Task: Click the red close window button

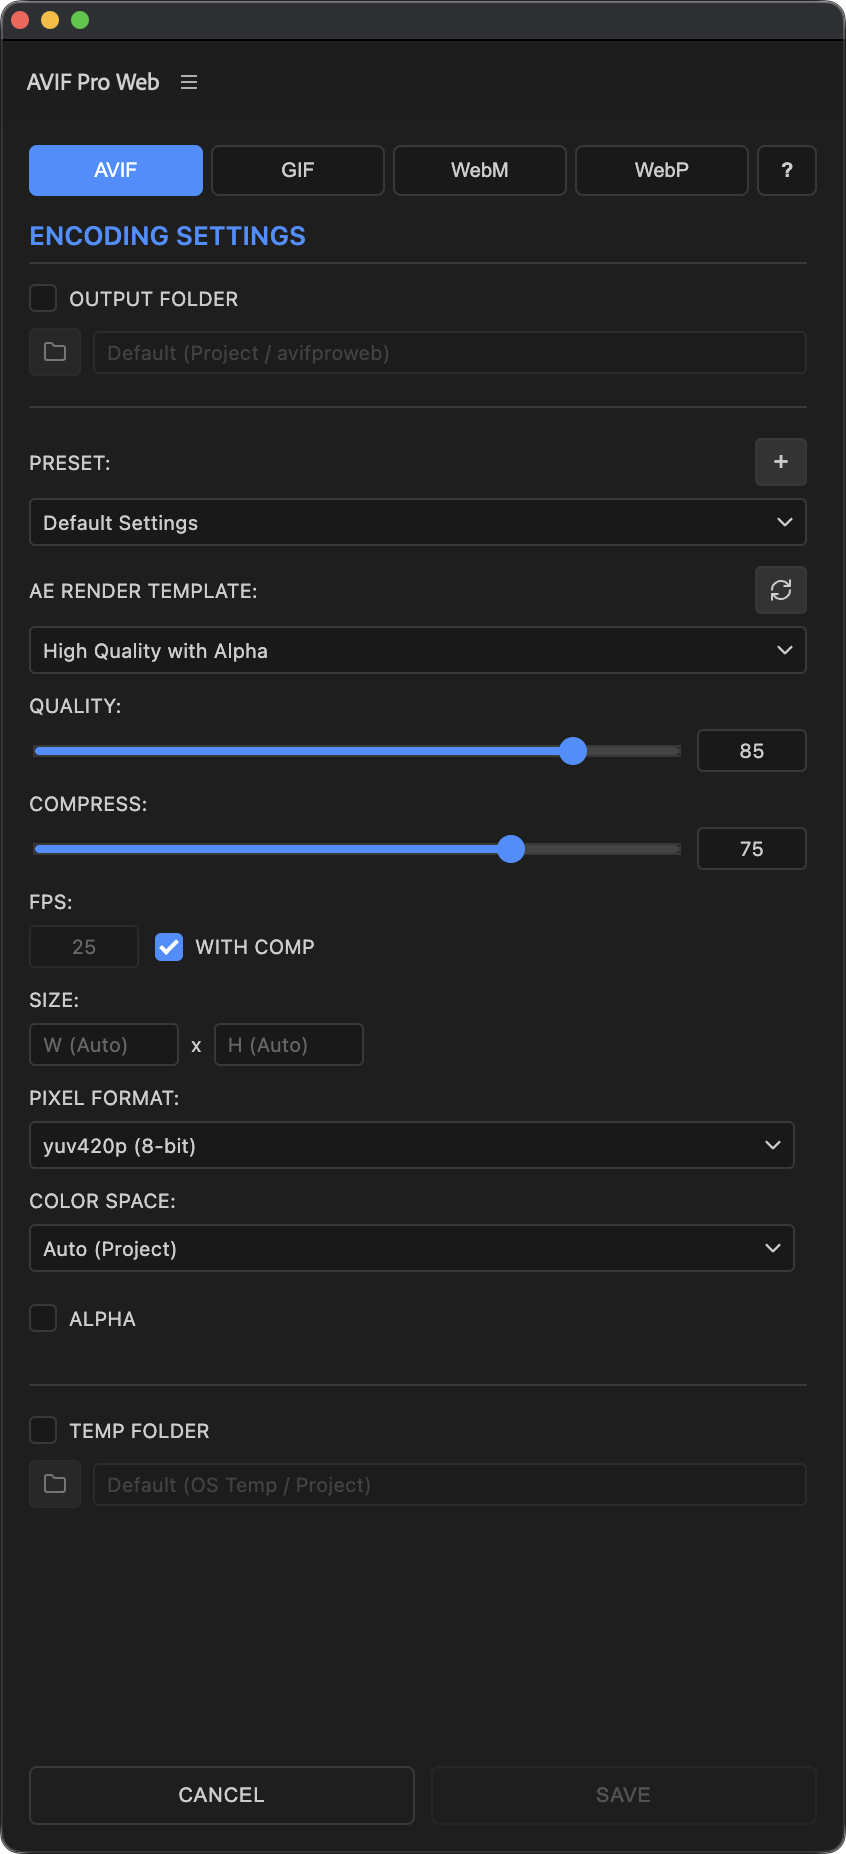Action: click(20, 20)
